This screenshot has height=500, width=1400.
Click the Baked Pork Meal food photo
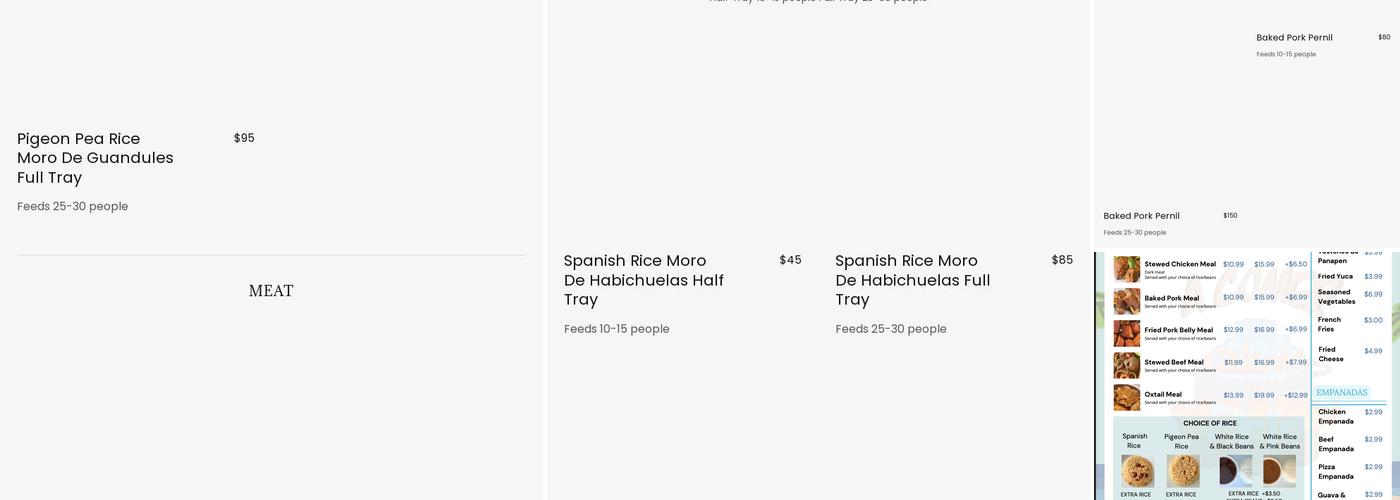coord(1127,301)
